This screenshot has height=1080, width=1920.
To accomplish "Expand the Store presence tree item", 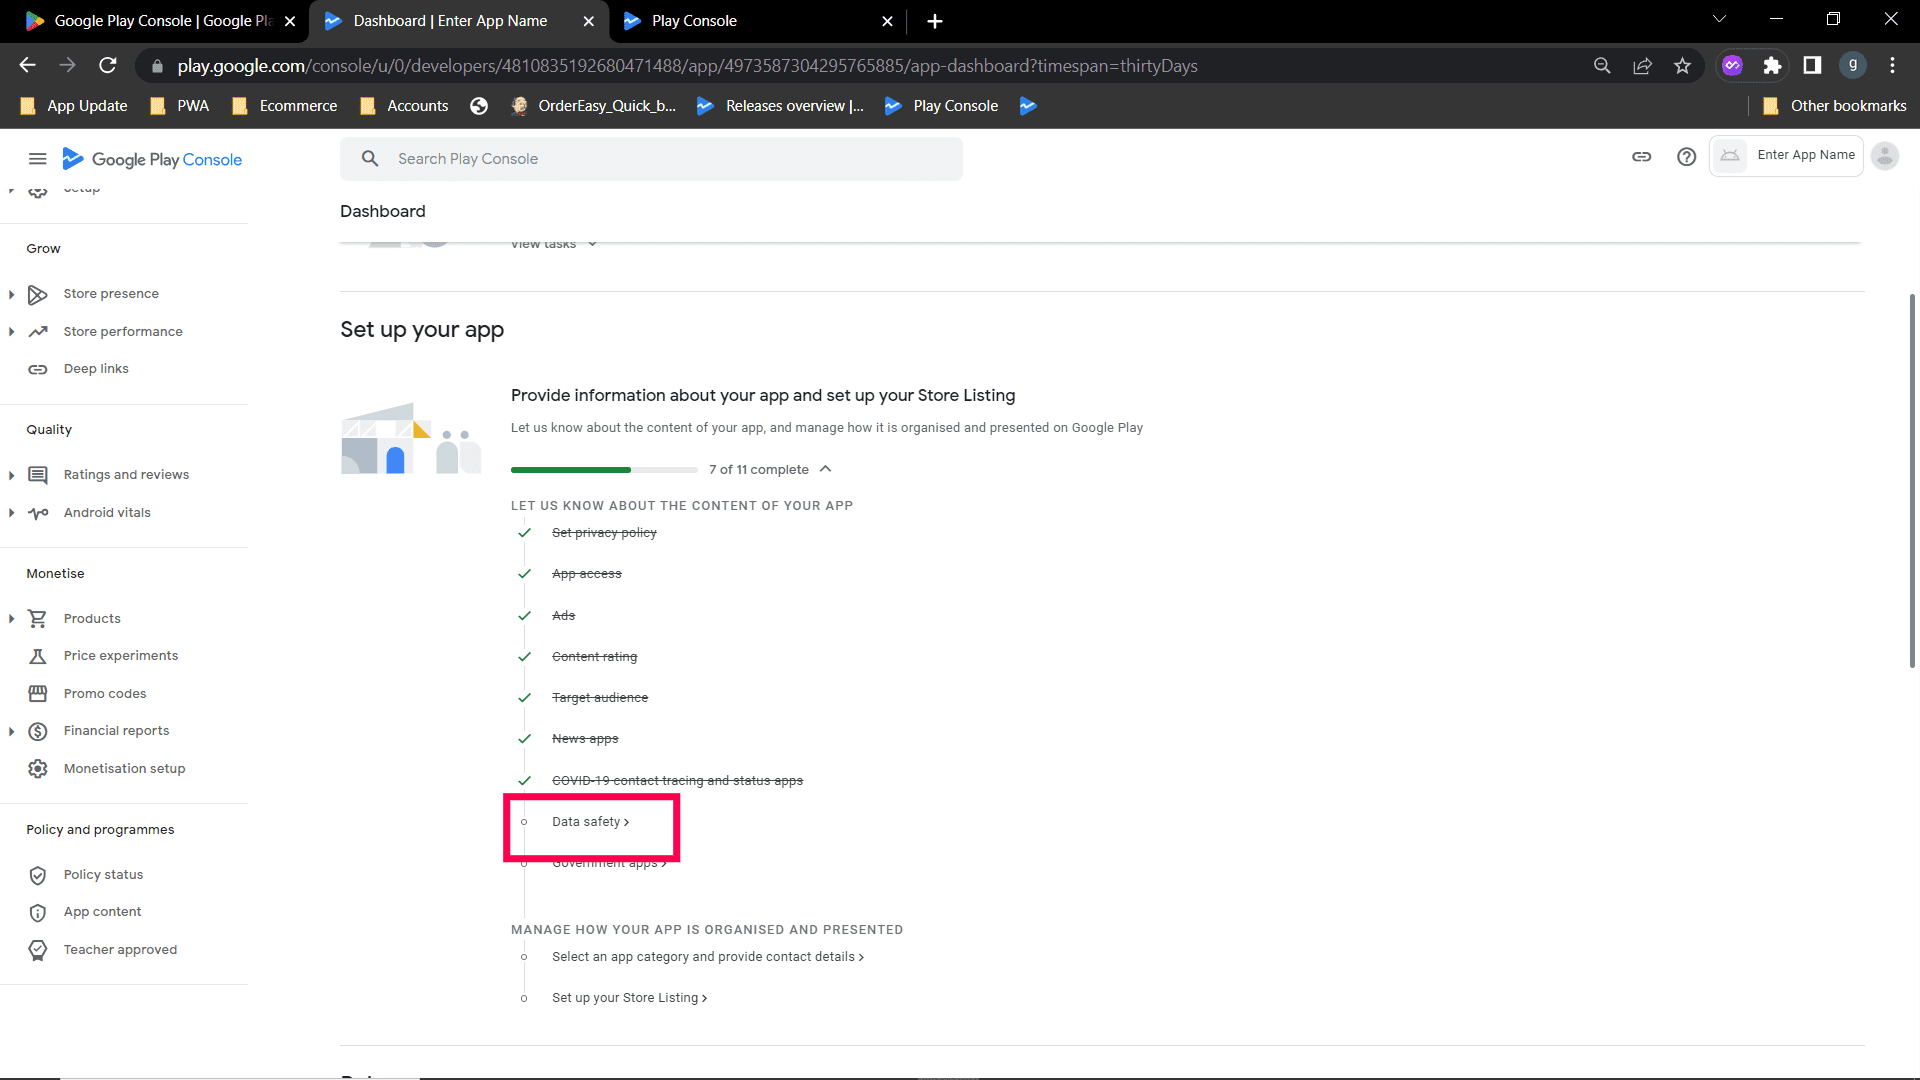I will coord(11,294).
